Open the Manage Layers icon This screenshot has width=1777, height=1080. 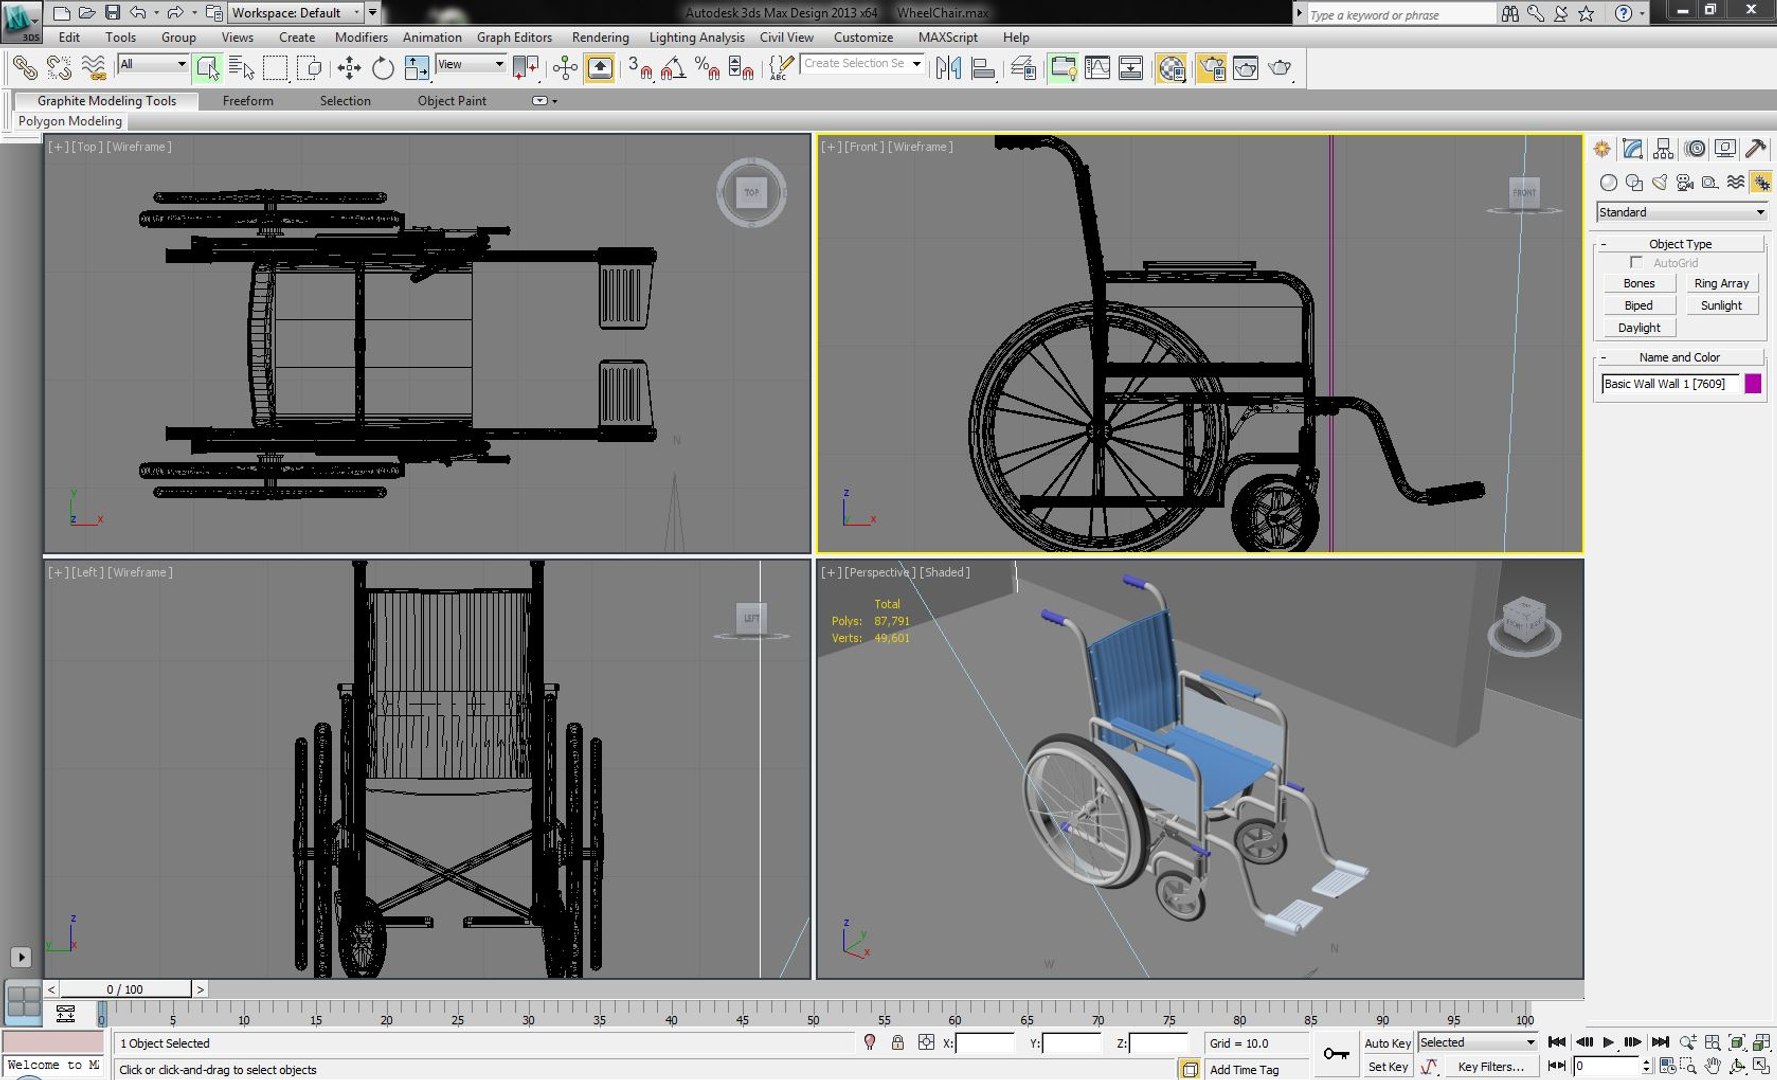[x=1023, y=68]
